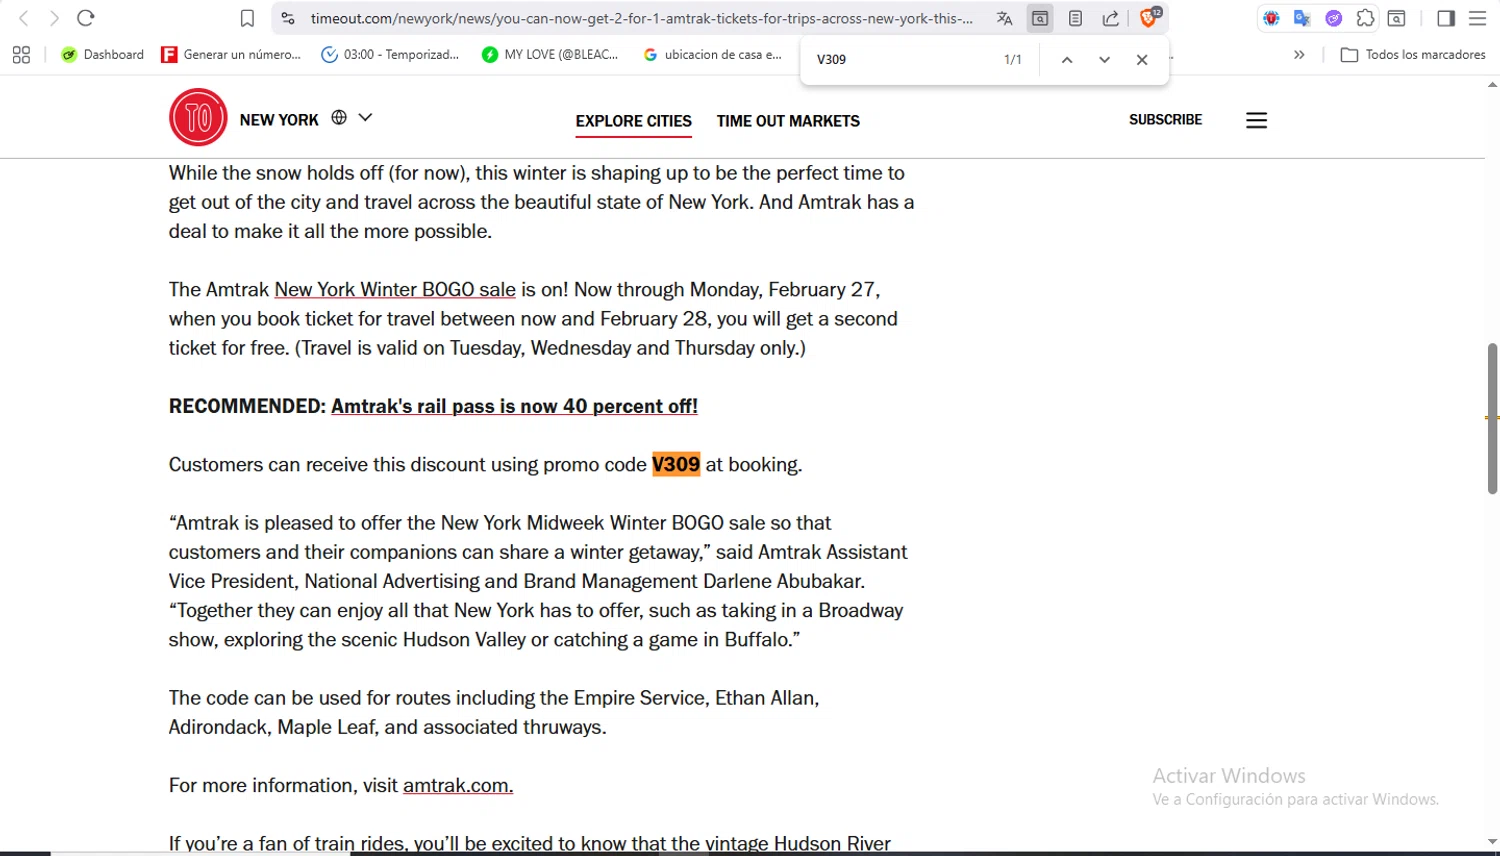Open the Dashboard bookmark
Image resolution: width=1500 pixels, height=856 pixels.
tap(102, 55)
